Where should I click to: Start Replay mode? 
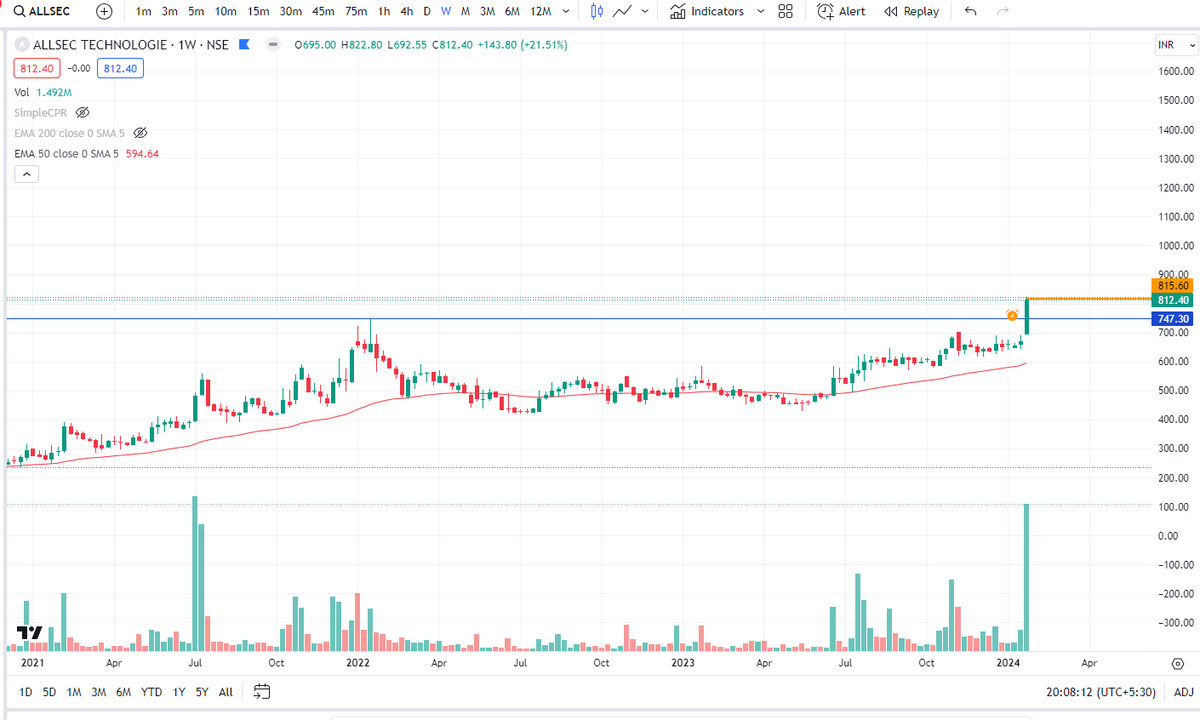[x=911, y=11]
